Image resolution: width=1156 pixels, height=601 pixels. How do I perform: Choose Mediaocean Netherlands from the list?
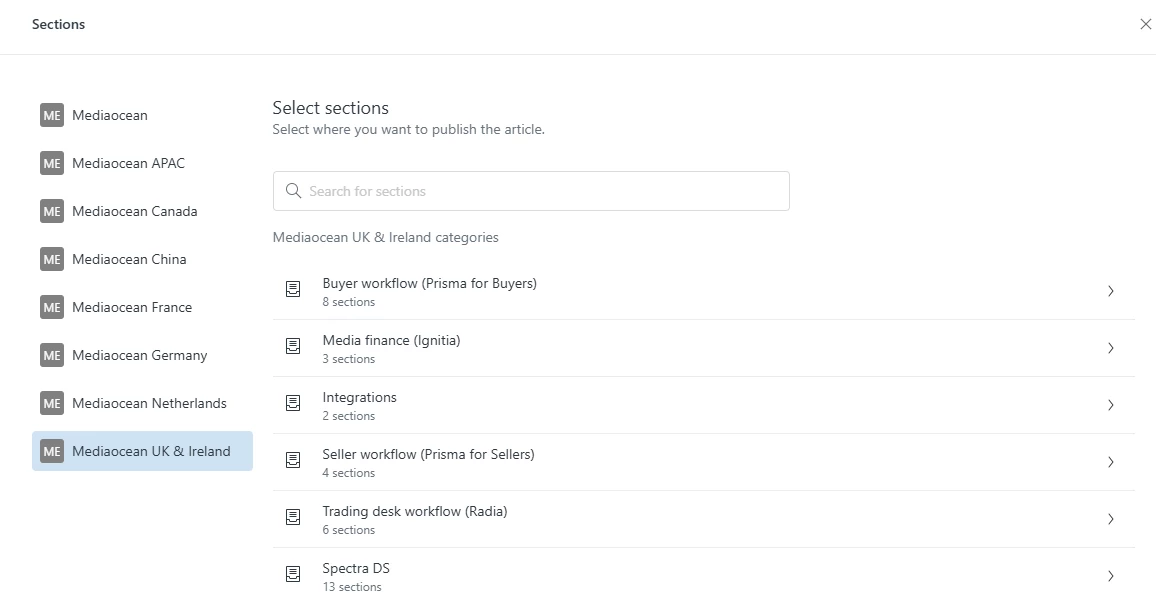click(x=149, y=403)
